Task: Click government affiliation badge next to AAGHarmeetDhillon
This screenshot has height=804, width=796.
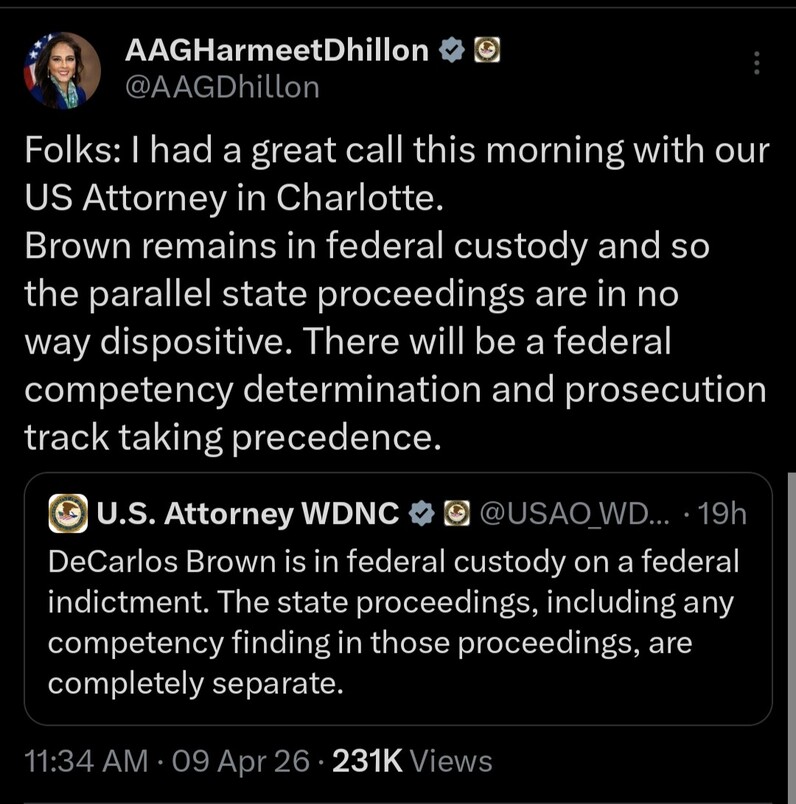Action: [x=486, y=51]
